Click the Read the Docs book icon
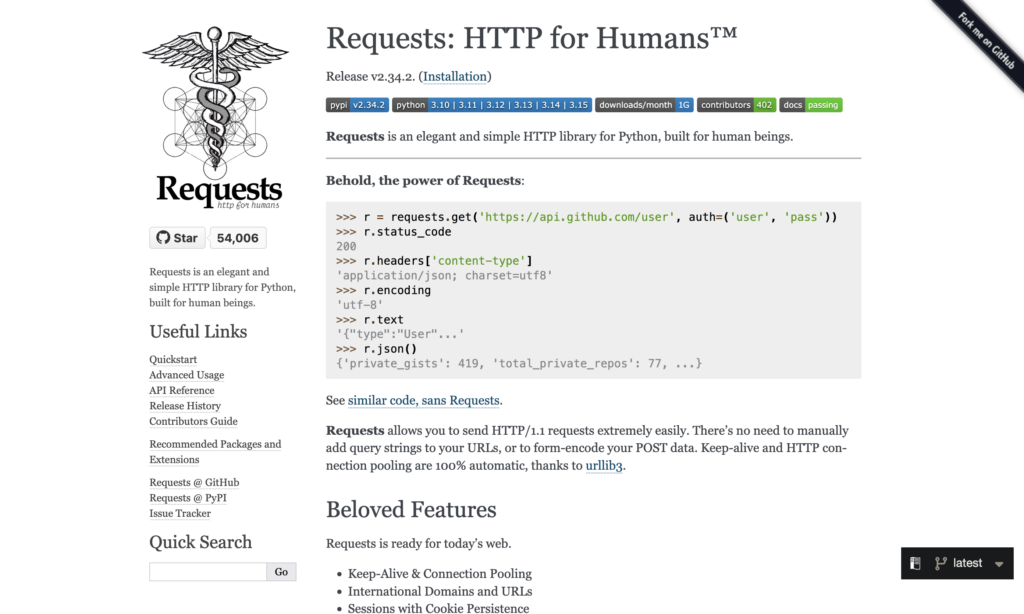The image size is (1024, 614). 916,563
